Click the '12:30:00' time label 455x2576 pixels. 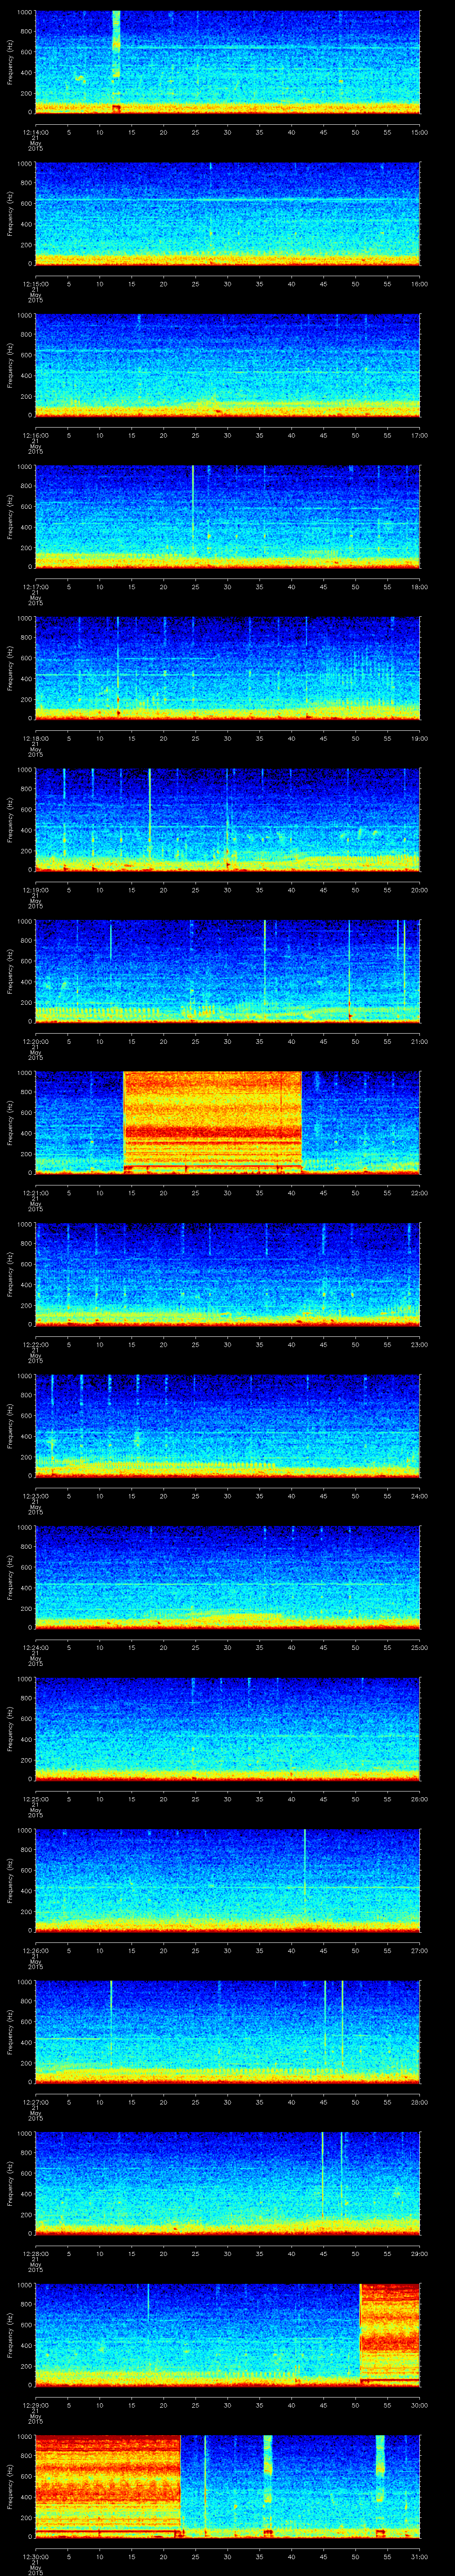pos(35,2556)
